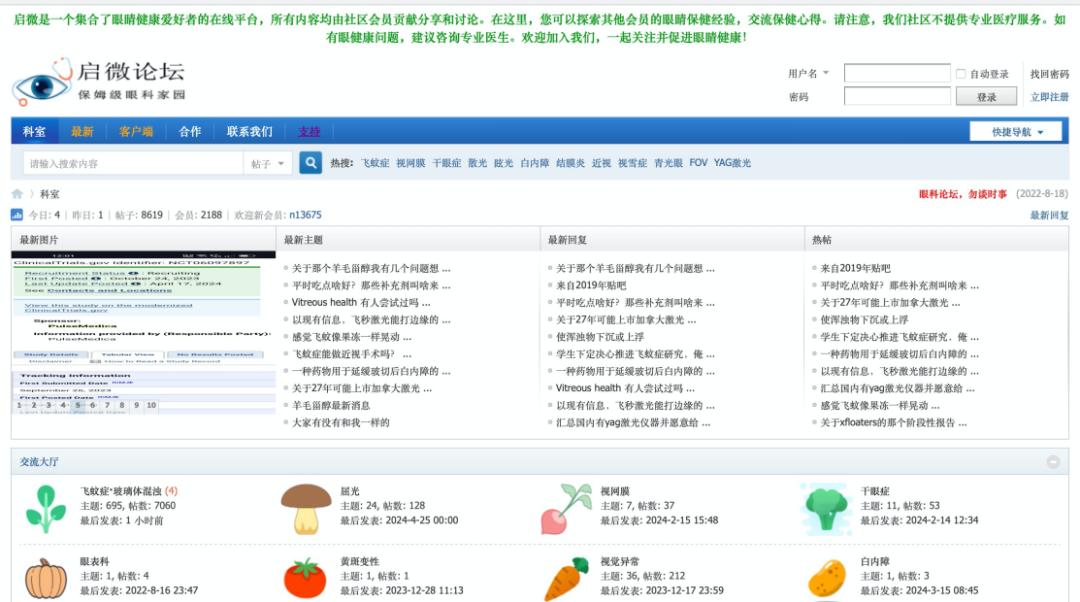The width and height of the screenshot is (1080, 602).
Task: Open the 用户名 login type dropdown
Action: tap(809, 74)
